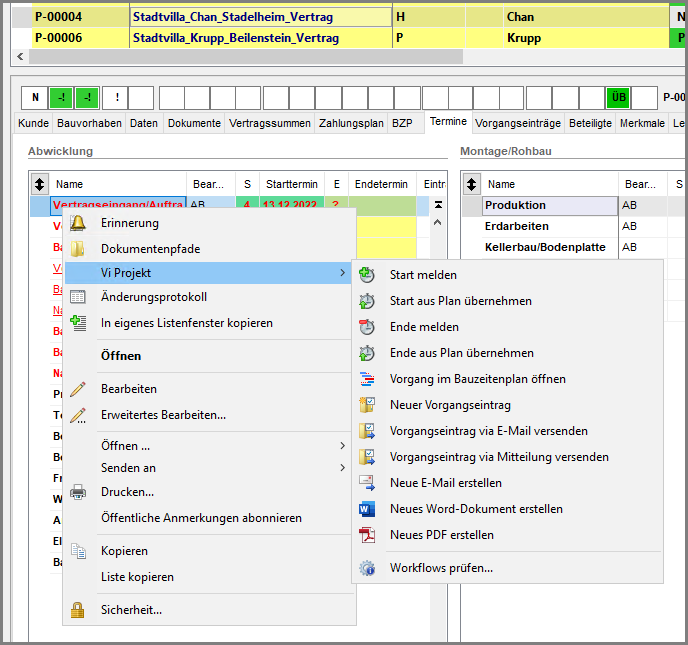Choose Ende melden from submenu

pyautogui.click(x=508, y=327)
